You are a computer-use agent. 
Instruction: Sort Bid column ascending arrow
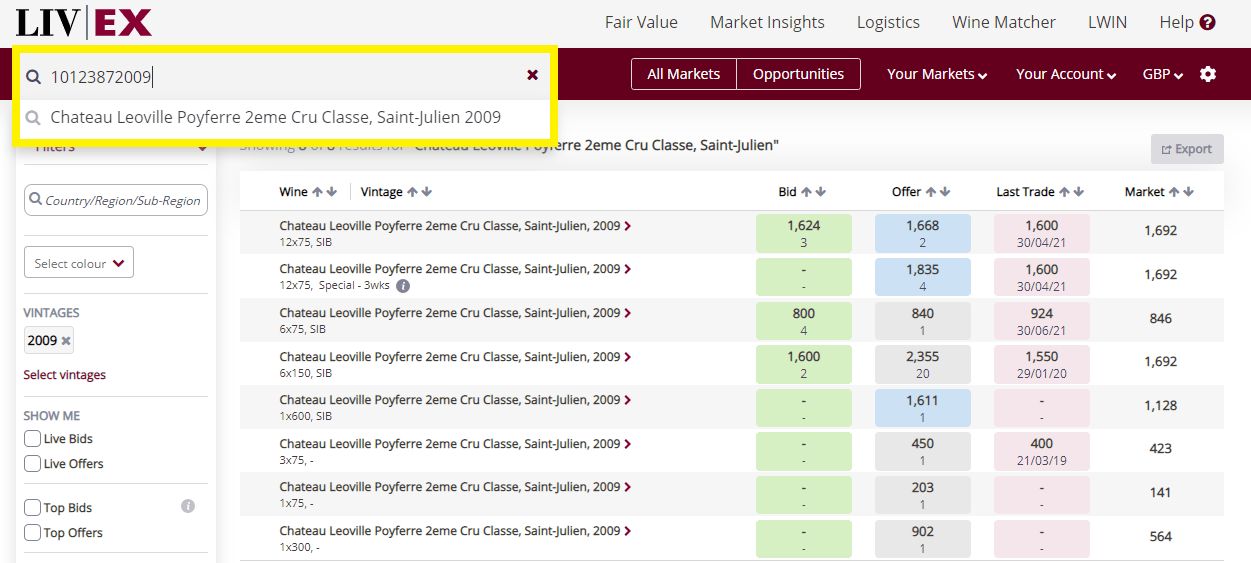[806, 192]
